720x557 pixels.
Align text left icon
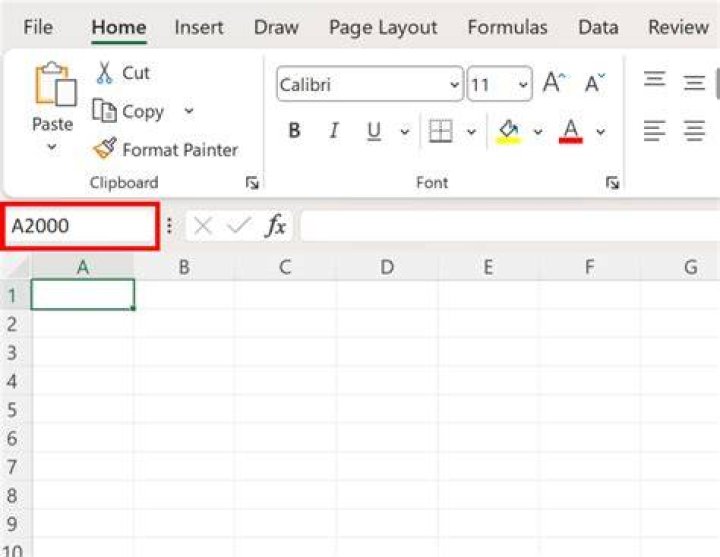(x=654, y=131)
